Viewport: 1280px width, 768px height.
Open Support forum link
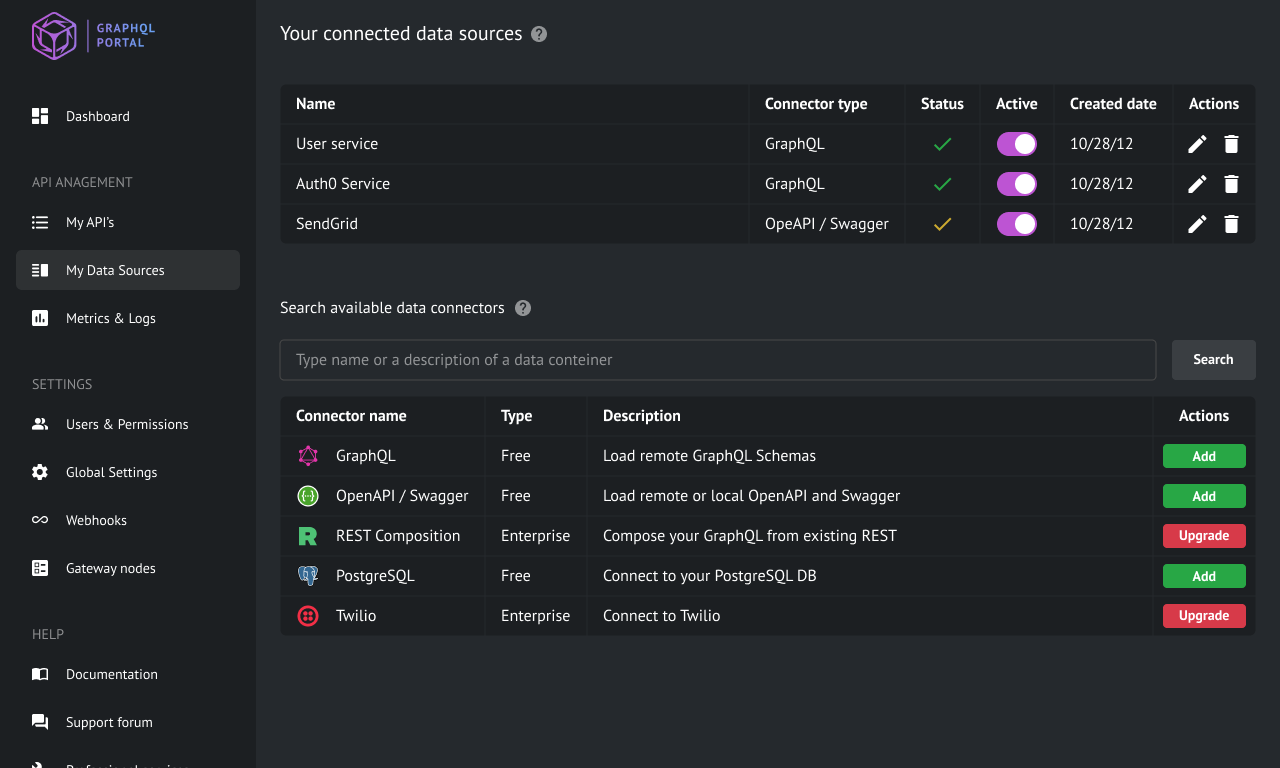pyautogui.click(x=128, y=722)
